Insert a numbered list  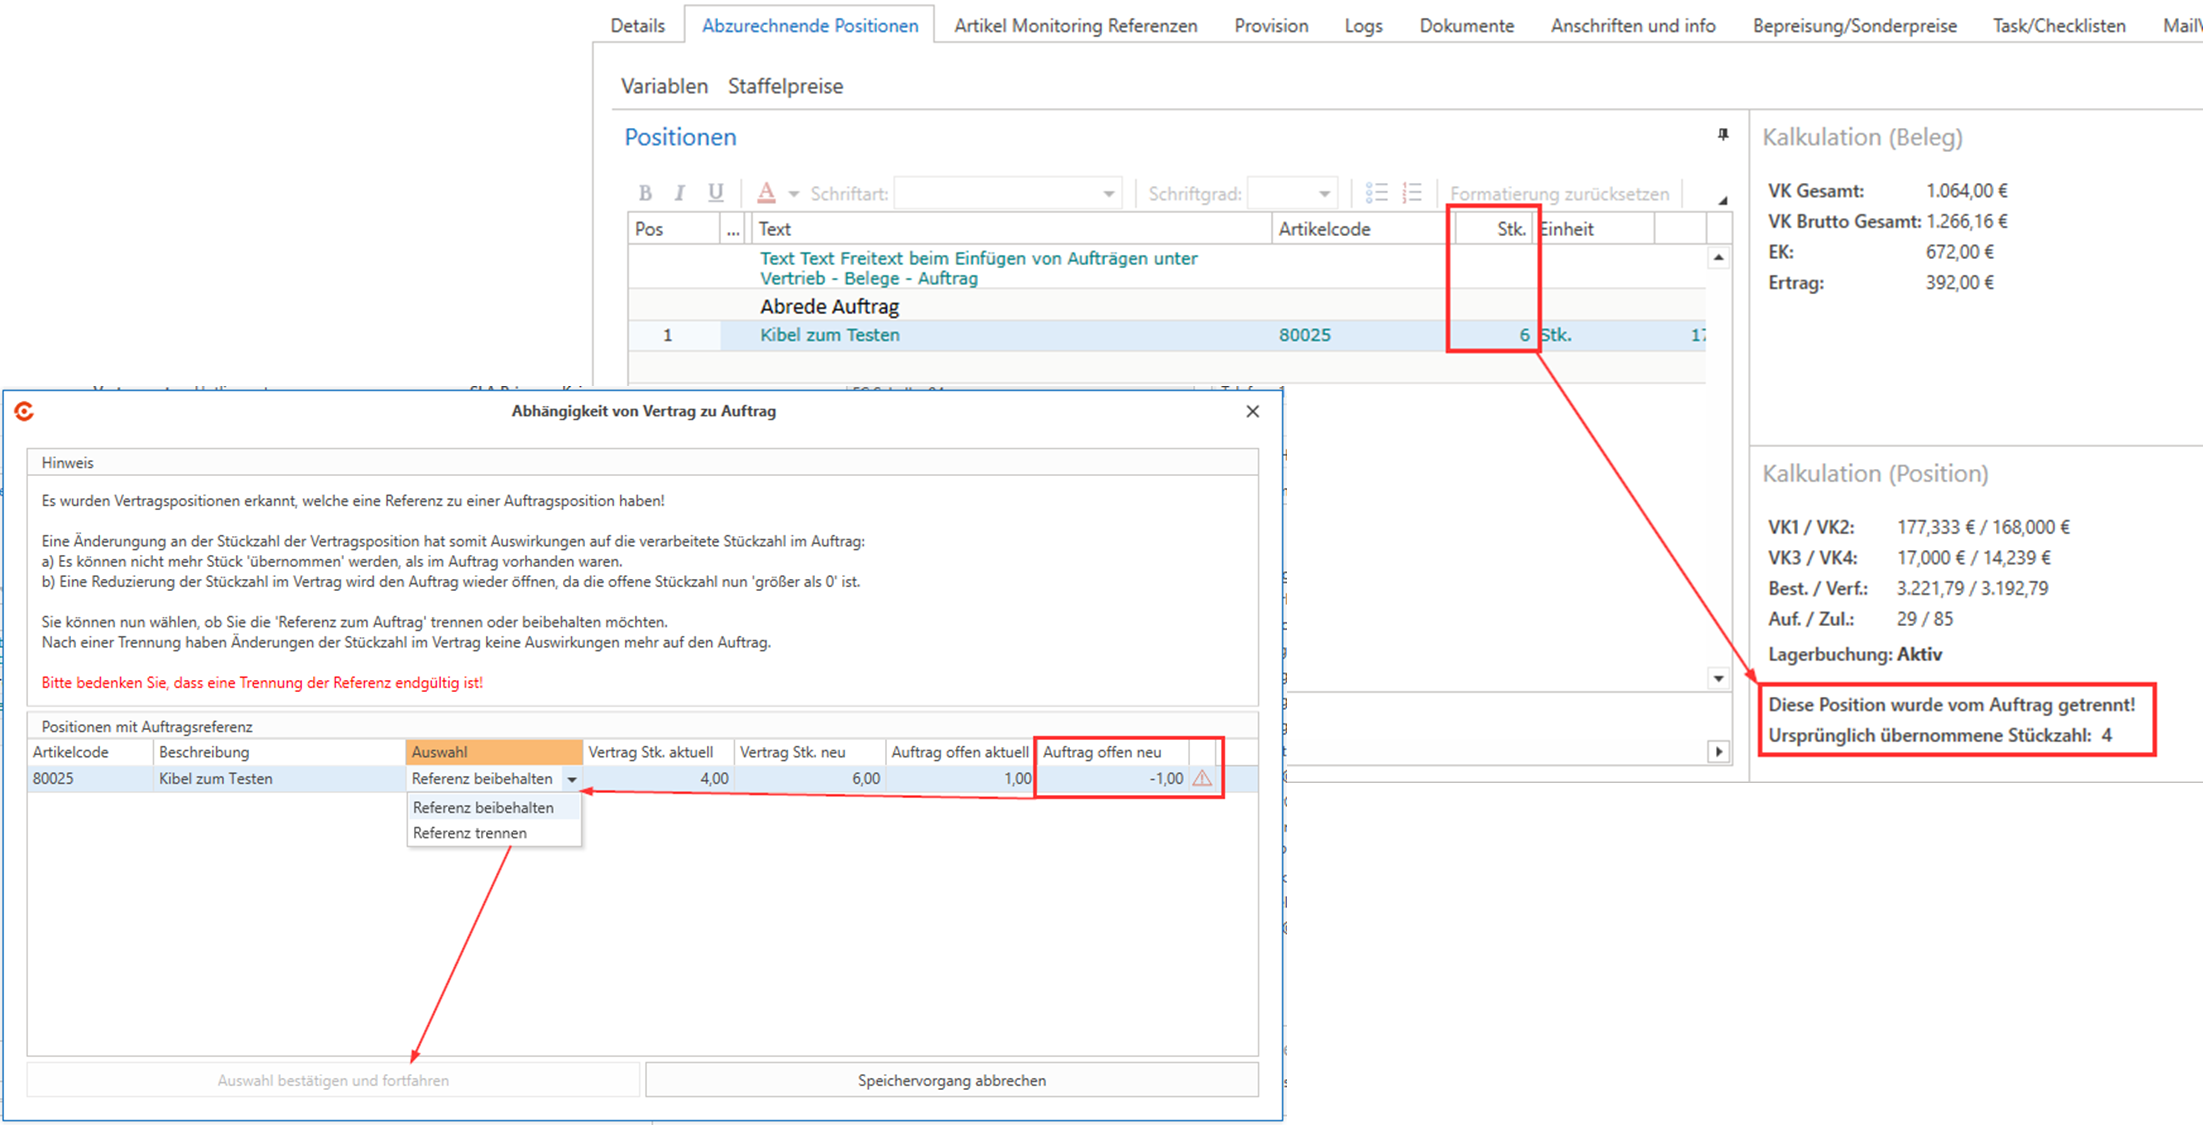(1412, 193)
